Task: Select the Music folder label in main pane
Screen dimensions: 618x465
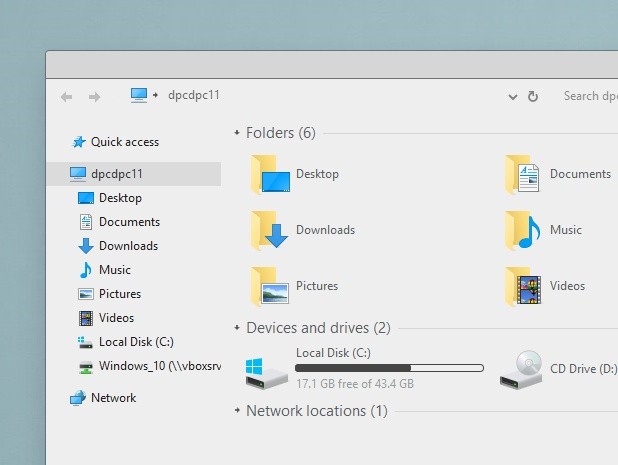Action: click(566, 230)
